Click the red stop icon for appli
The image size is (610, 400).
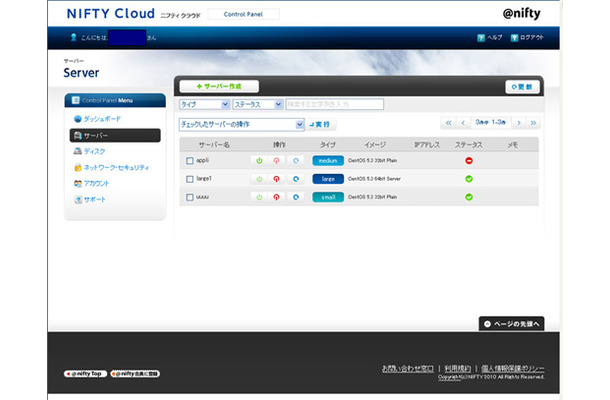click(276, 161)
